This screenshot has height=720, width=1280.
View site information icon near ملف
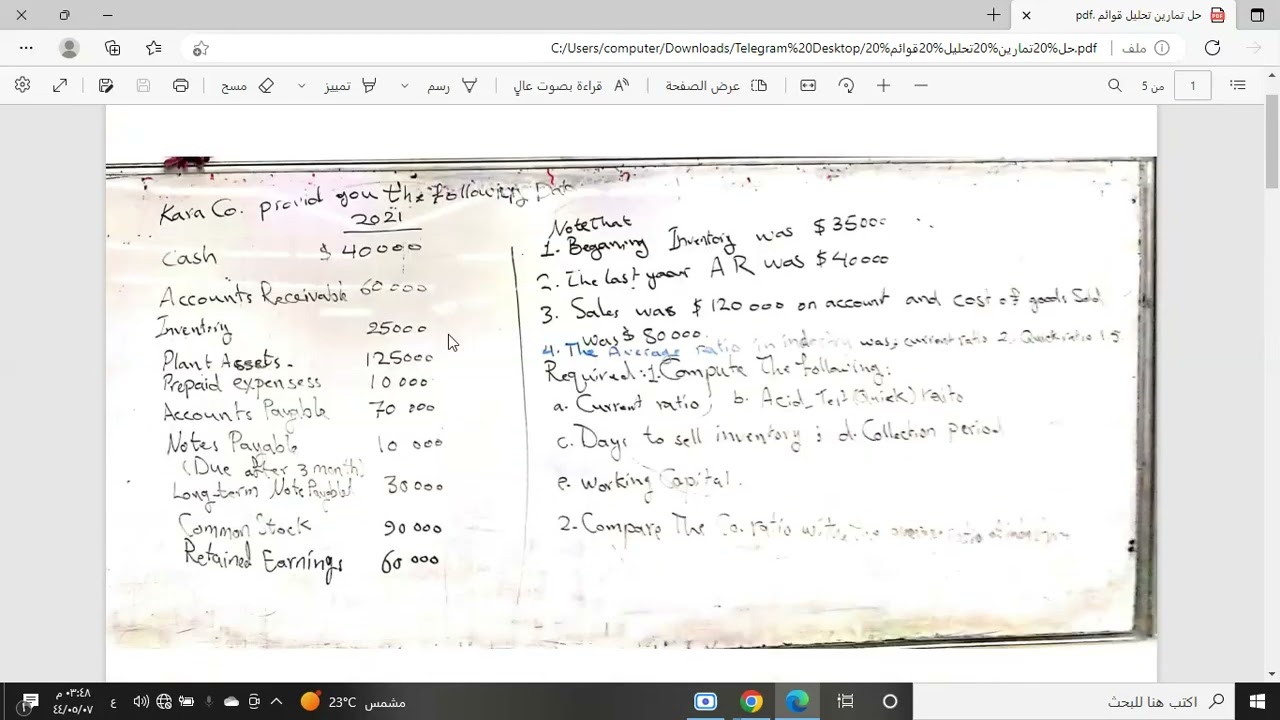(x=1162, y=48)
